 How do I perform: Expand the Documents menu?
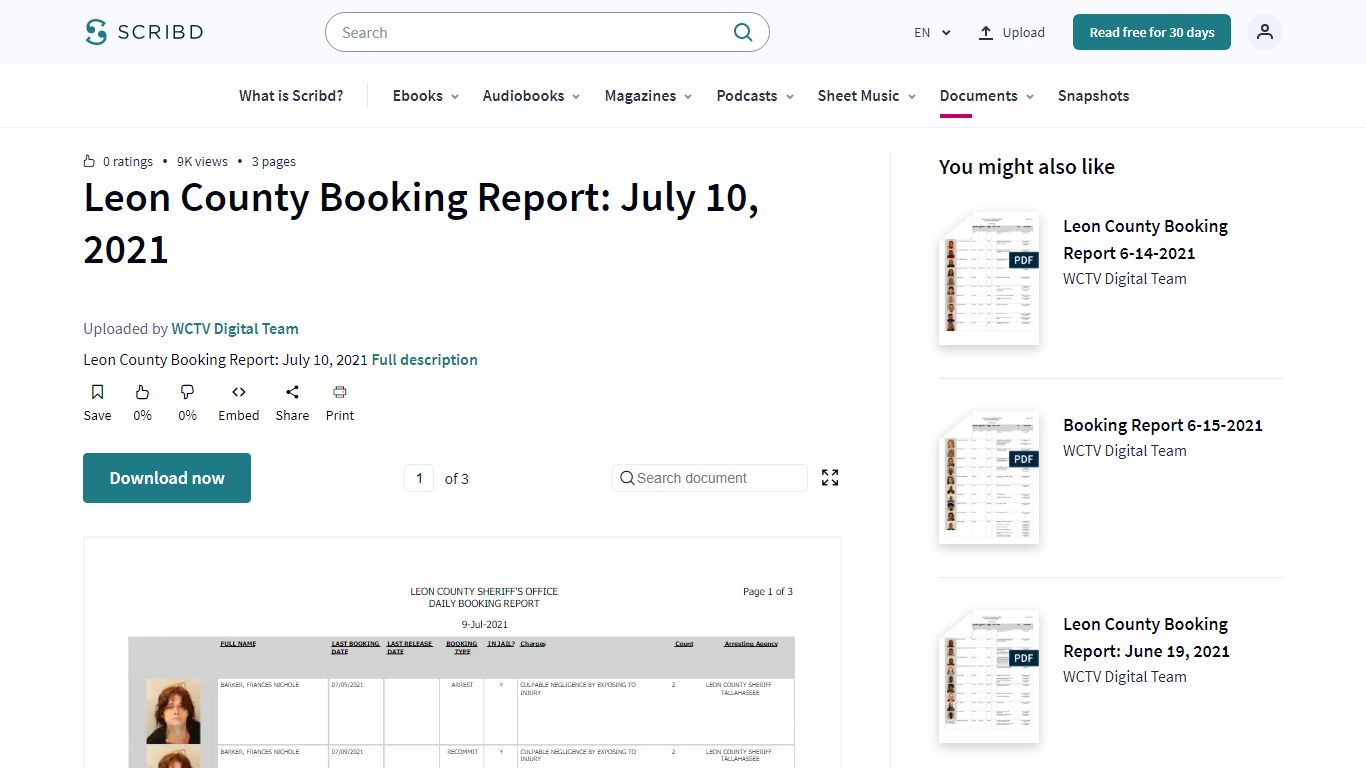(x=987, y=96)
